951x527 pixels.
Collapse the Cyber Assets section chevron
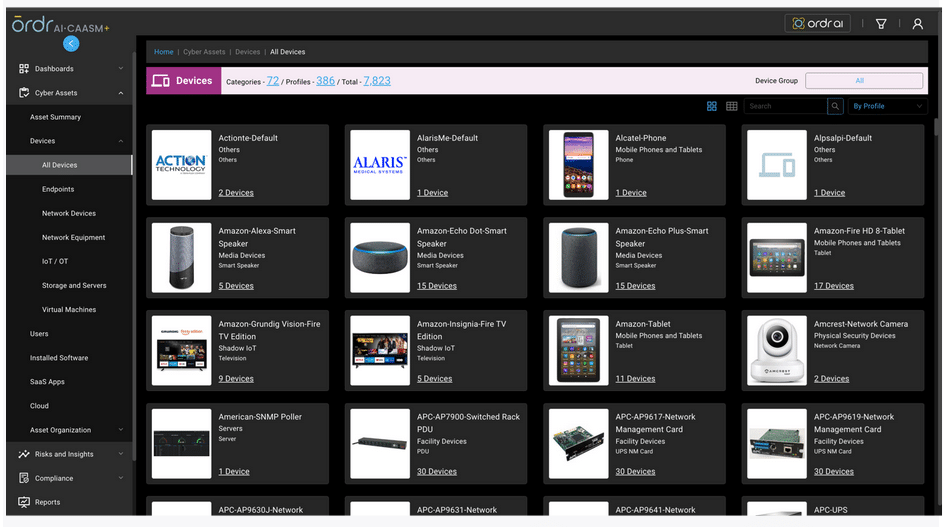(121, 93)
